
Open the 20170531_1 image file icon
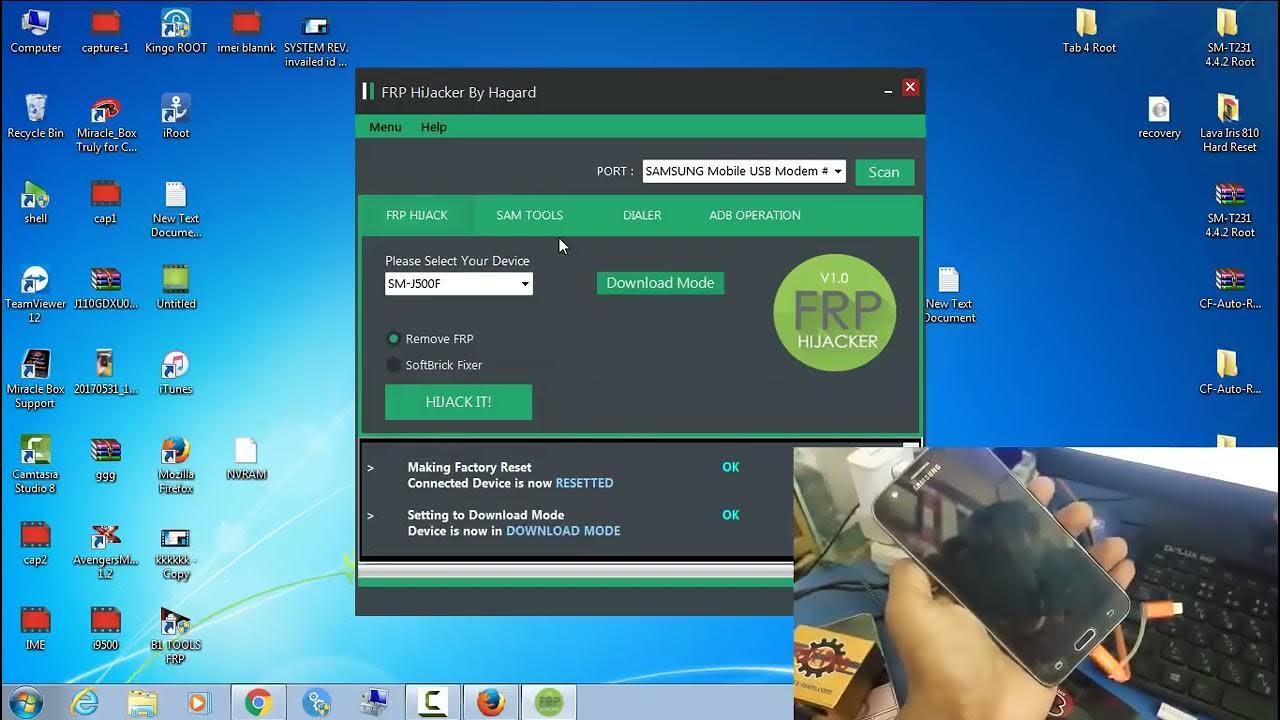pyautogui.click(x=105, y=372)
